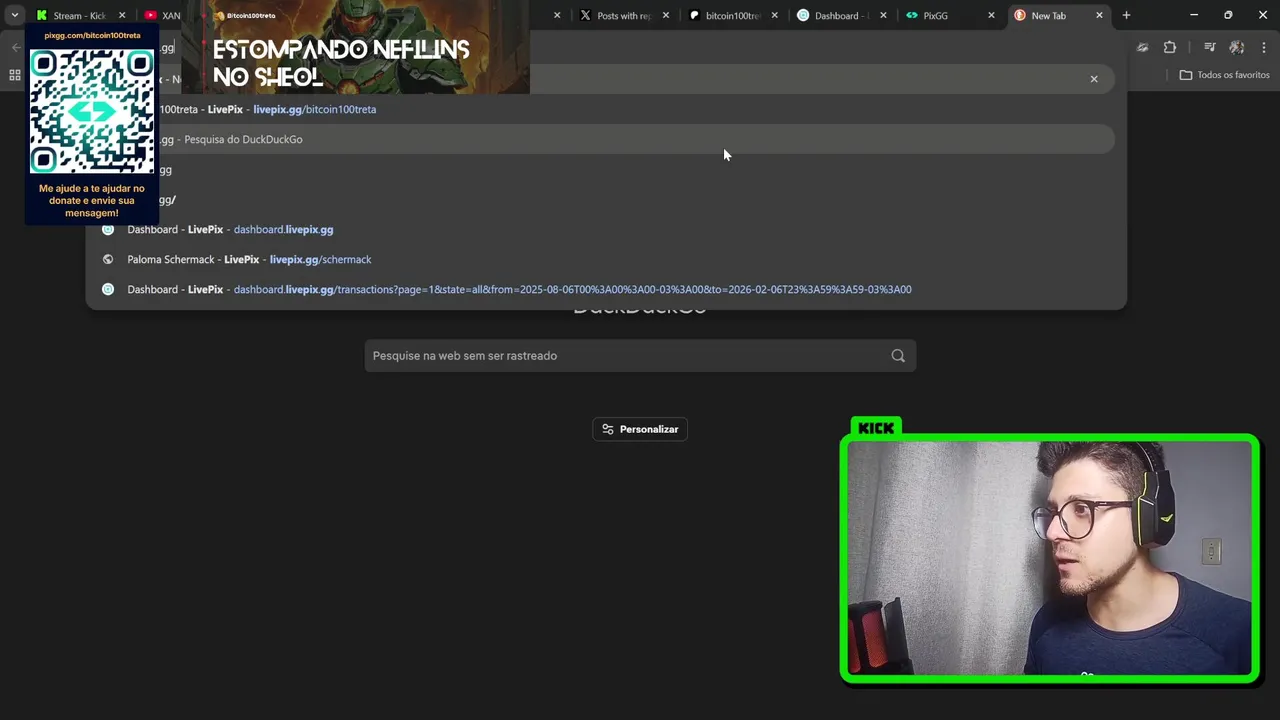Viewport: 1280px width, 720px height.
Task: Open a new tab with plus button
Action: pos(1126,15)
